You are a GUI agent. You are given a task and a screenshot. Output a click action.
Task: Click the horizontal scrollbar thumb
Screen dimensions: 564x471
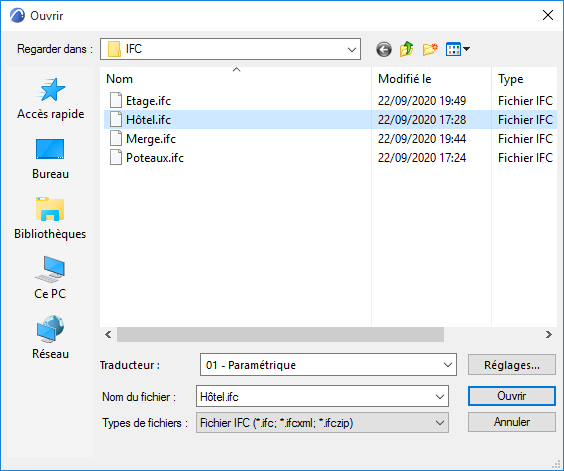coord(280,335)
